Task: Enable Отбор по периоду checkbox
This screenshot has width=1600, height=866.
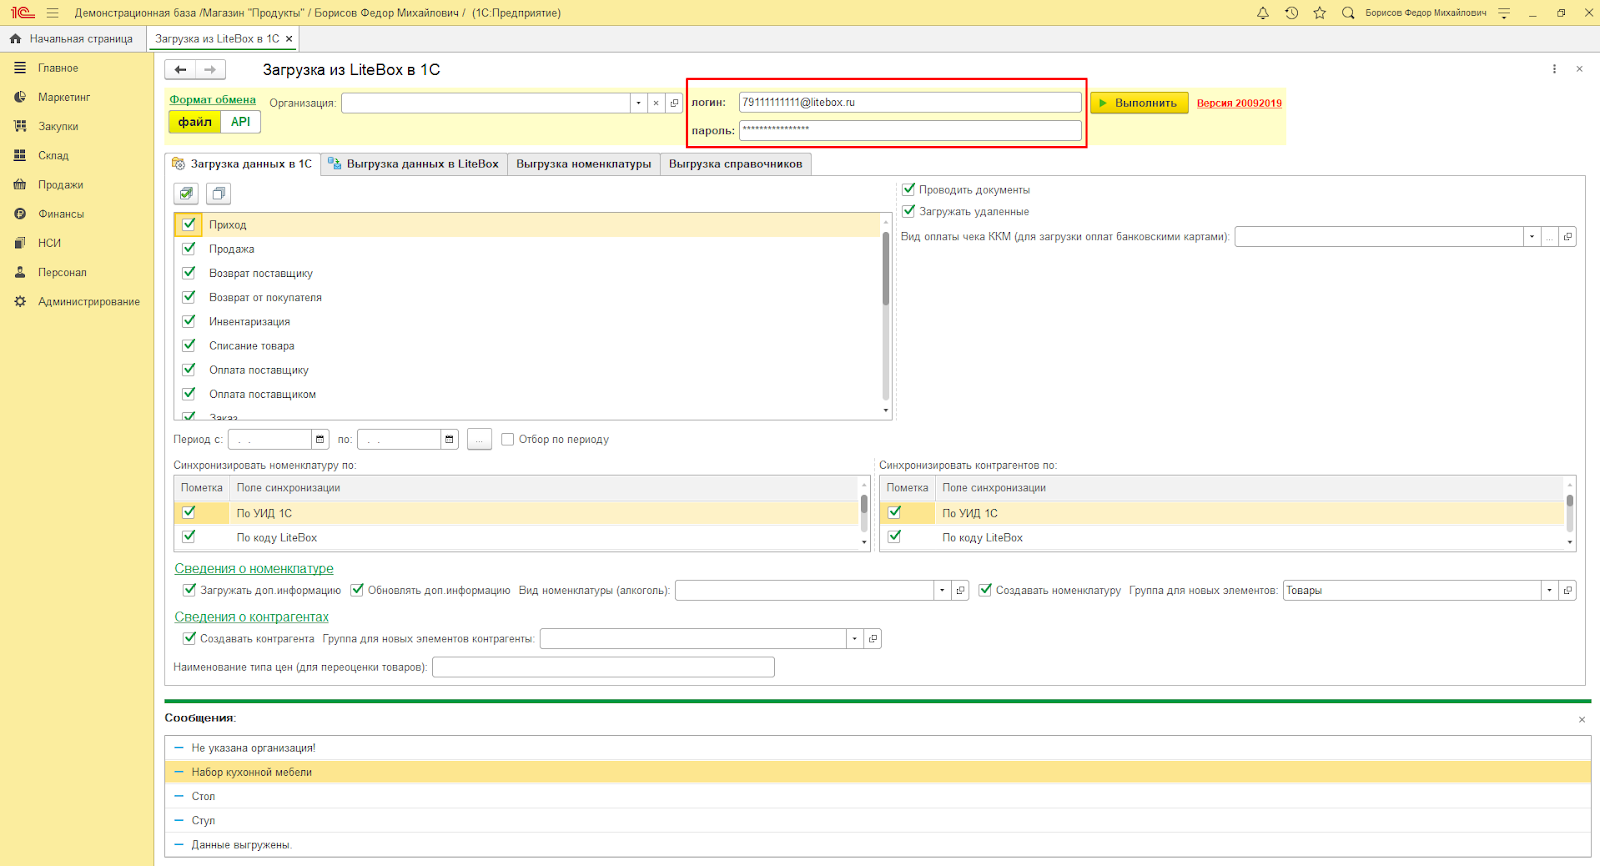Action: (x=508, y=439)
